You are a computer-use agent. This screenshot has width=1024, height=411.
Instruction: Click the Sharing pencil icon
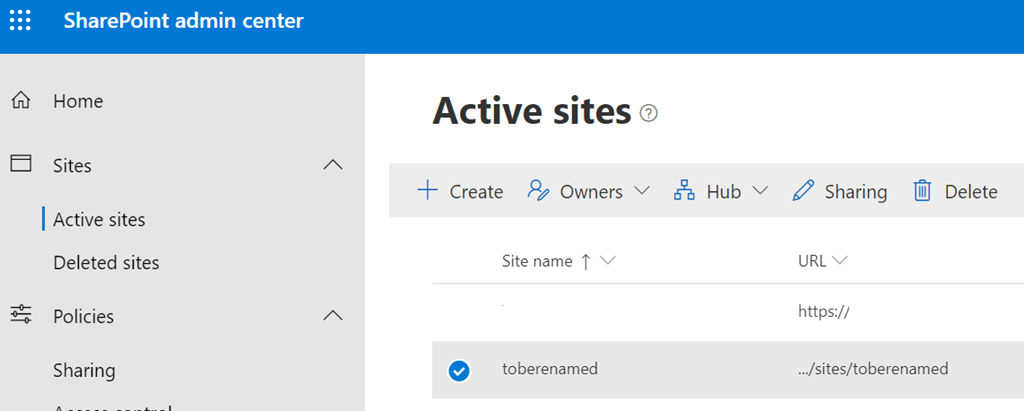(803, 191)
